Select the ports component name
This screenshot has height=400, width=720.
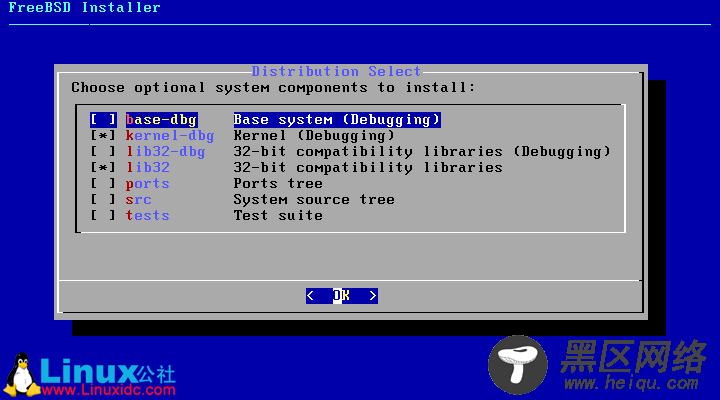point(148,184)
